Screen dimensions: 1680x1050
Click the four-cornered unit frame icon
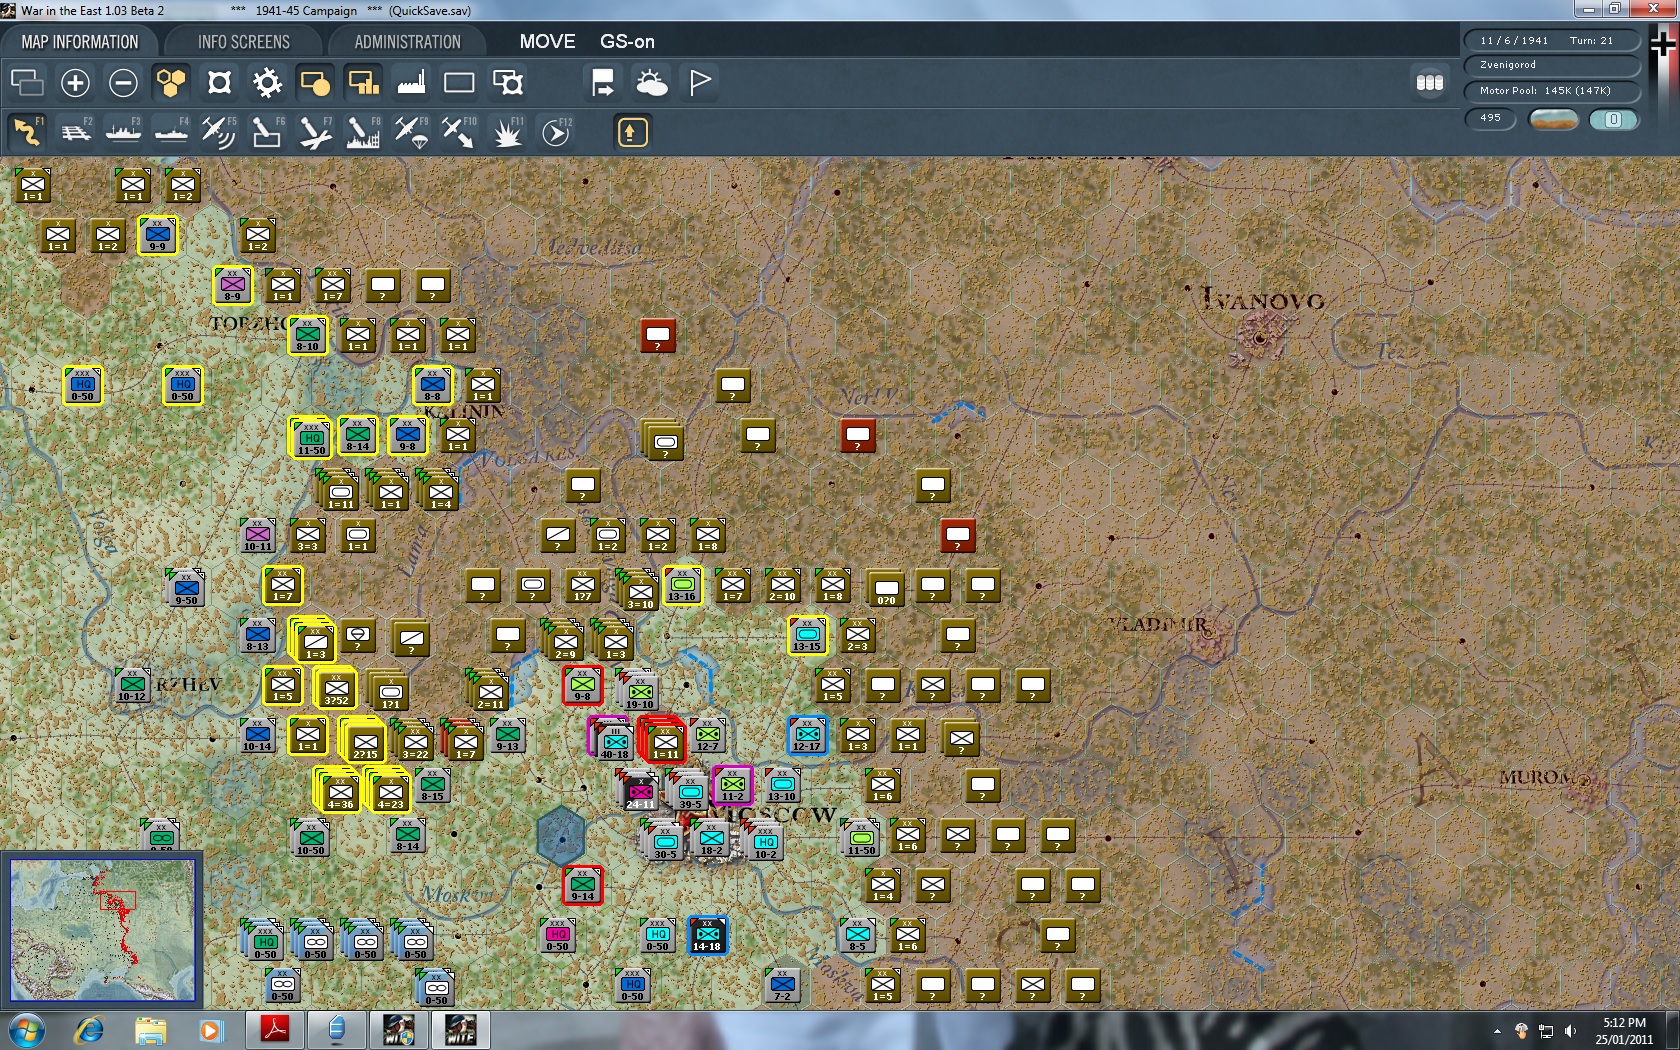[219, 82]
